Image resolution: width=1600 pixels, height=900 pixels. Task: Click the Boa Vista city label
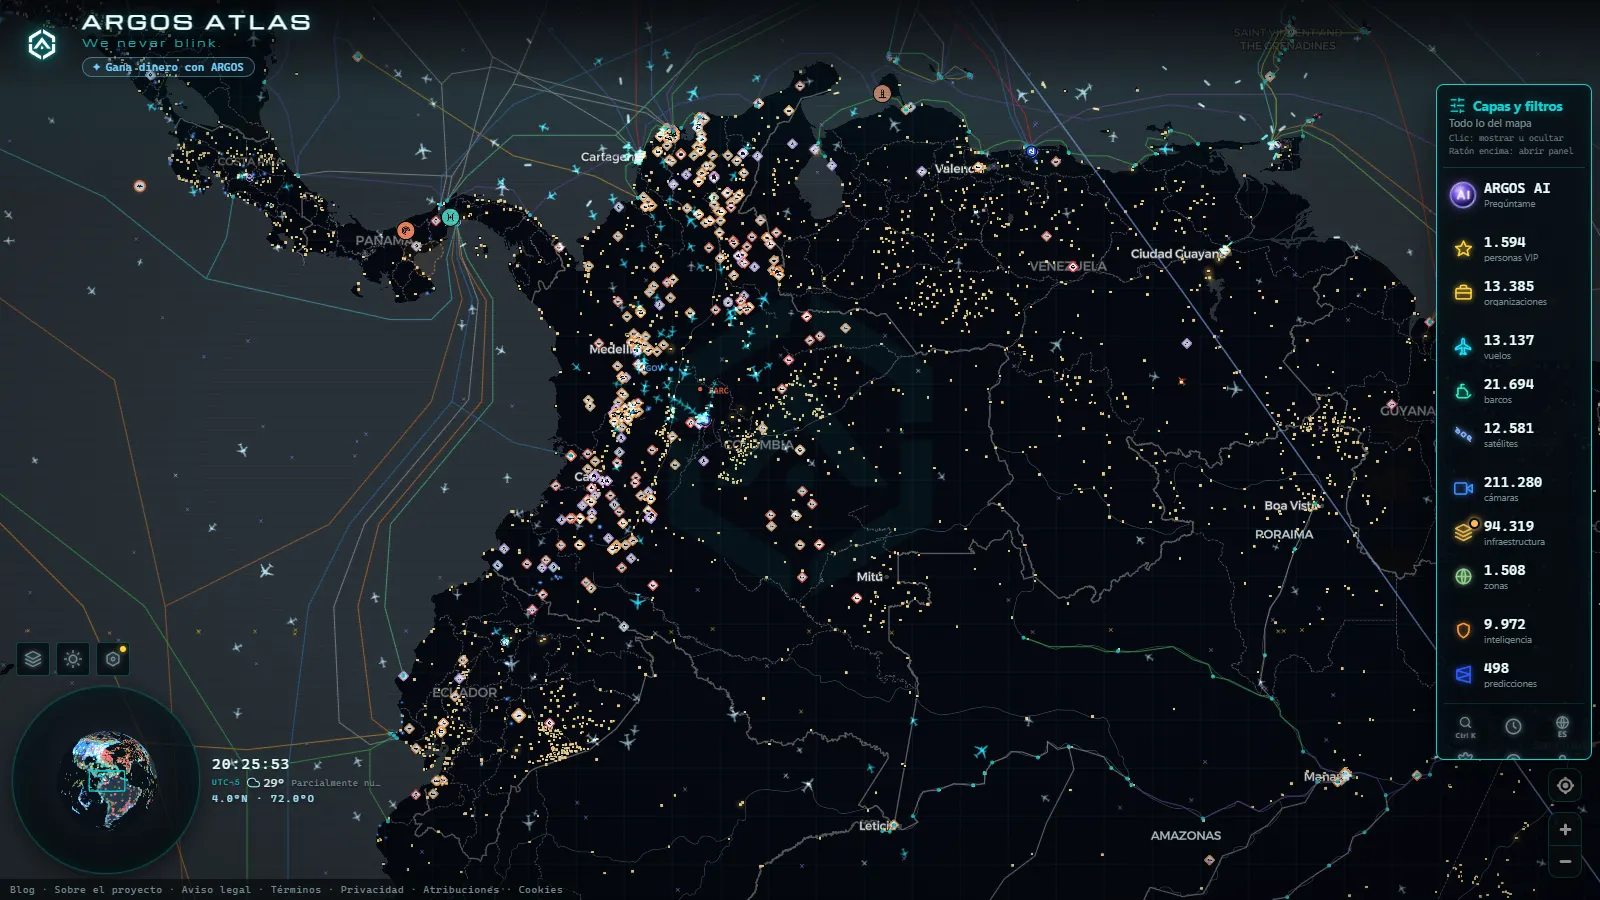tap(1291, 506)
